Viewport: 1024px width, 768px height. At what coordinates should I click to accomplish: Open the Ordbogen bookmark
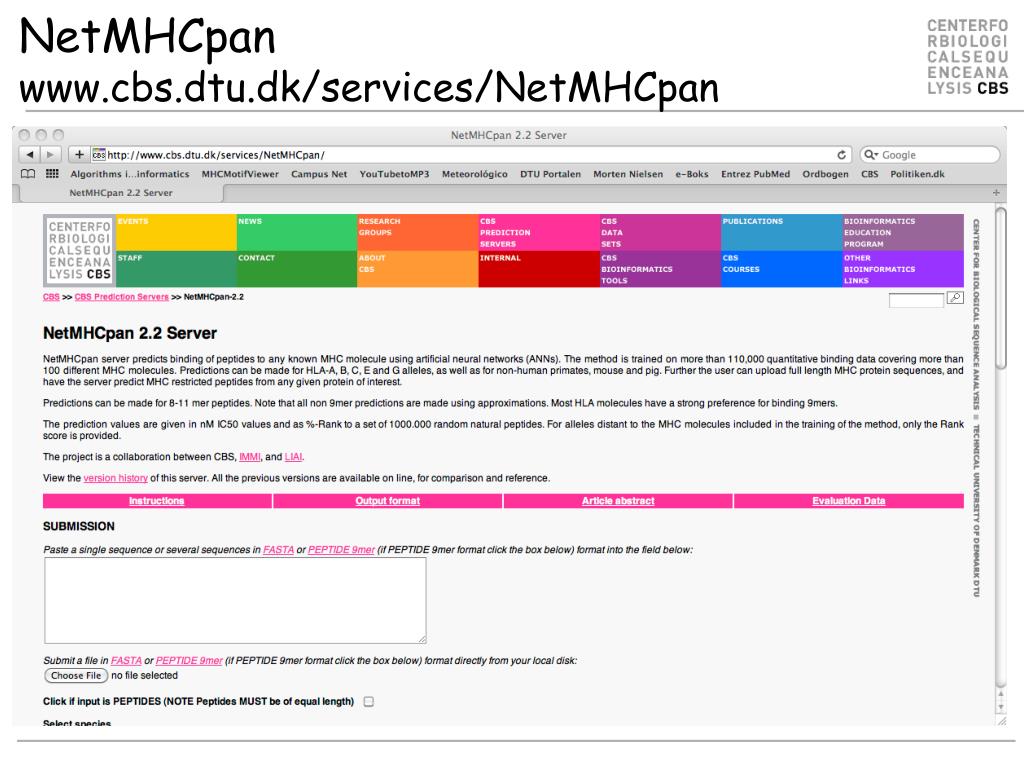pos(825,174)
